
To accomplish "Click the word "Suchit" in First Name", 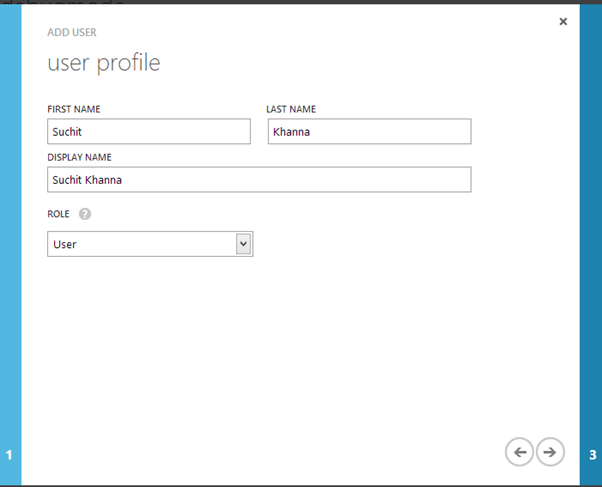I will [x=68, y=132].
